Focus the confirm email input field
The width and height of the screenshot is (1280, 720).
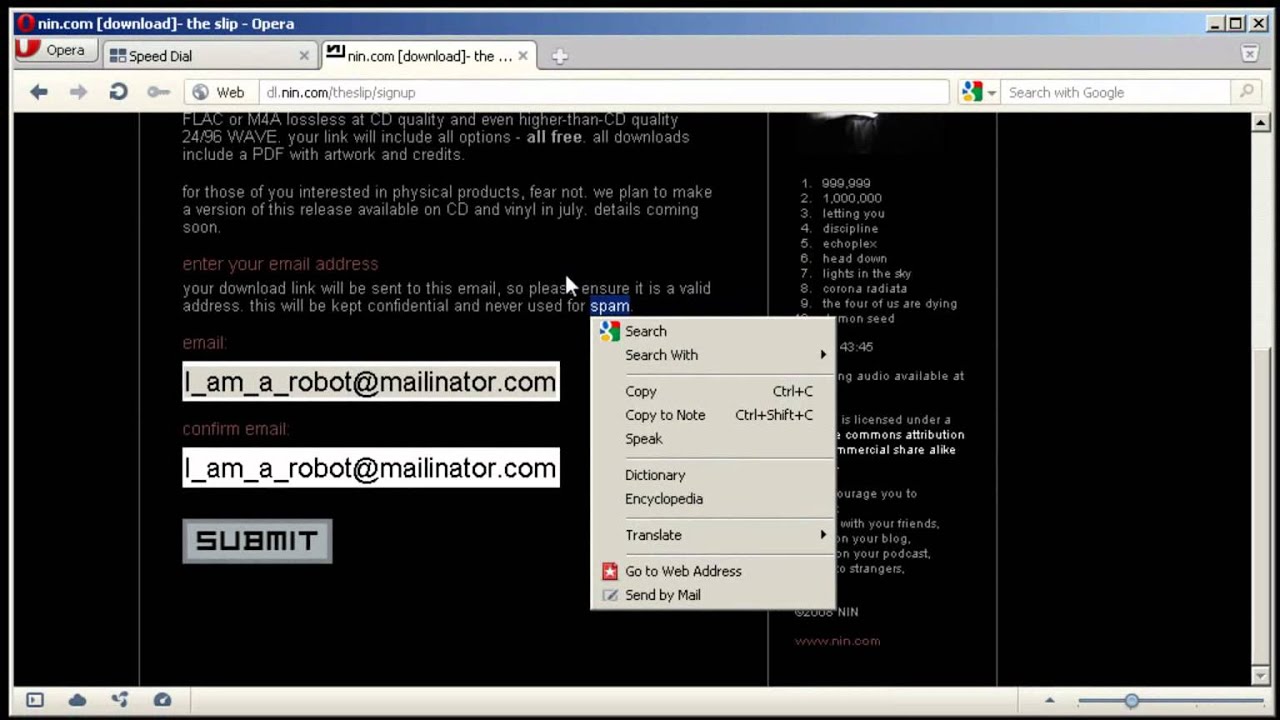tap(371, 467)
